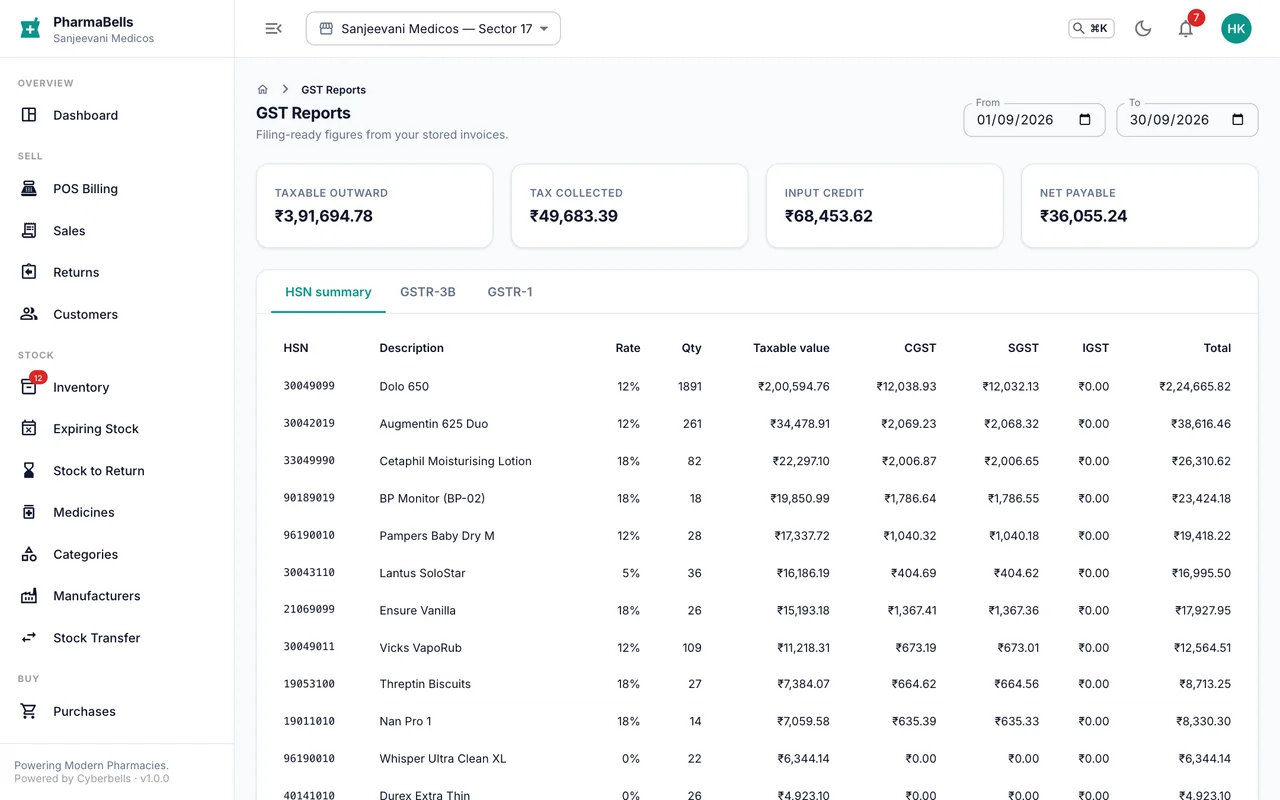
Task: Open Customers people icon
Action: tap(29, 314)
